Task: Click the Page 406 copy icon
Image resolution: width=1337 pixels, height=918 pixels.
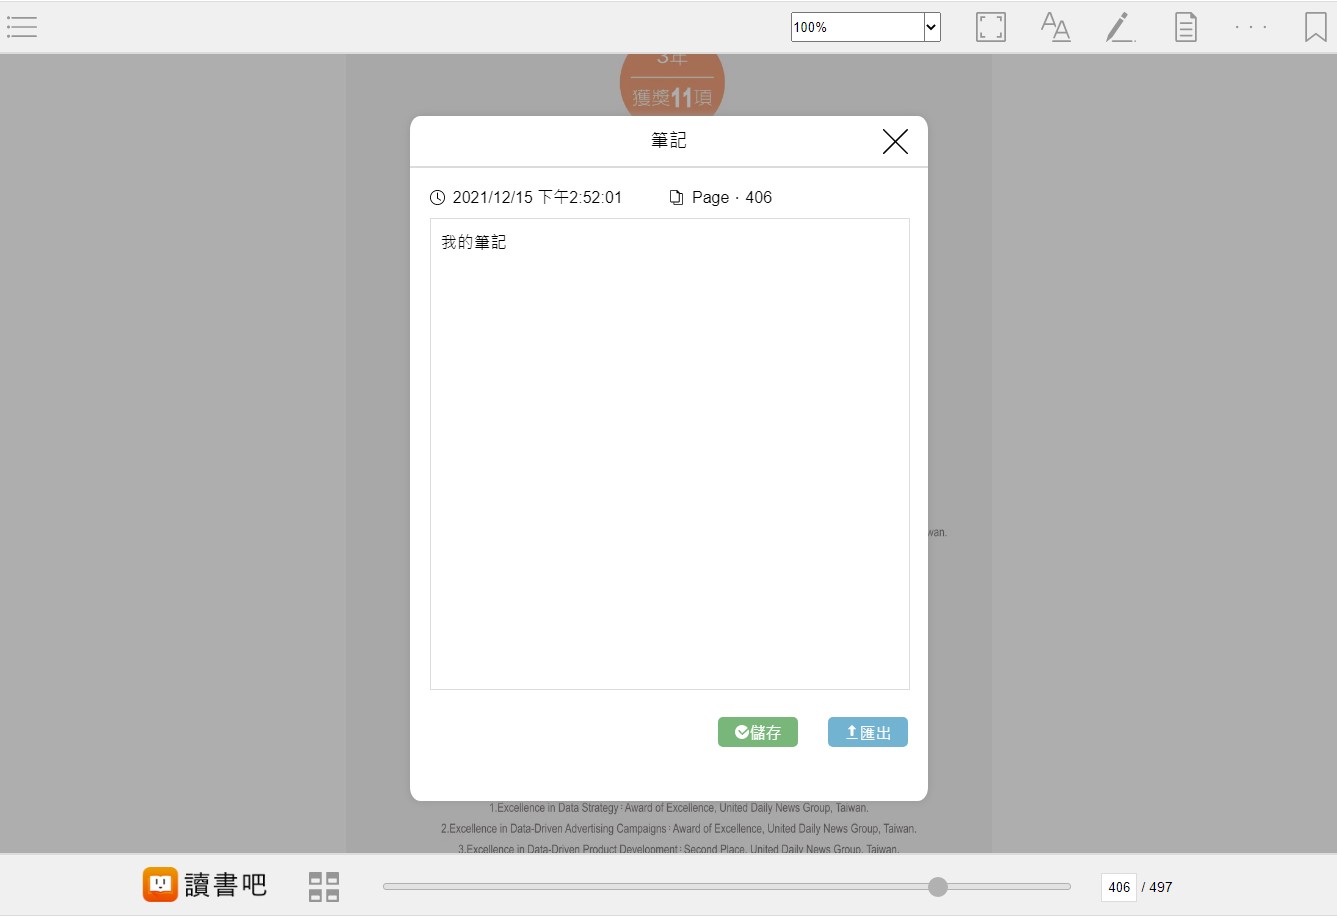Action: [x=676, y=198]
